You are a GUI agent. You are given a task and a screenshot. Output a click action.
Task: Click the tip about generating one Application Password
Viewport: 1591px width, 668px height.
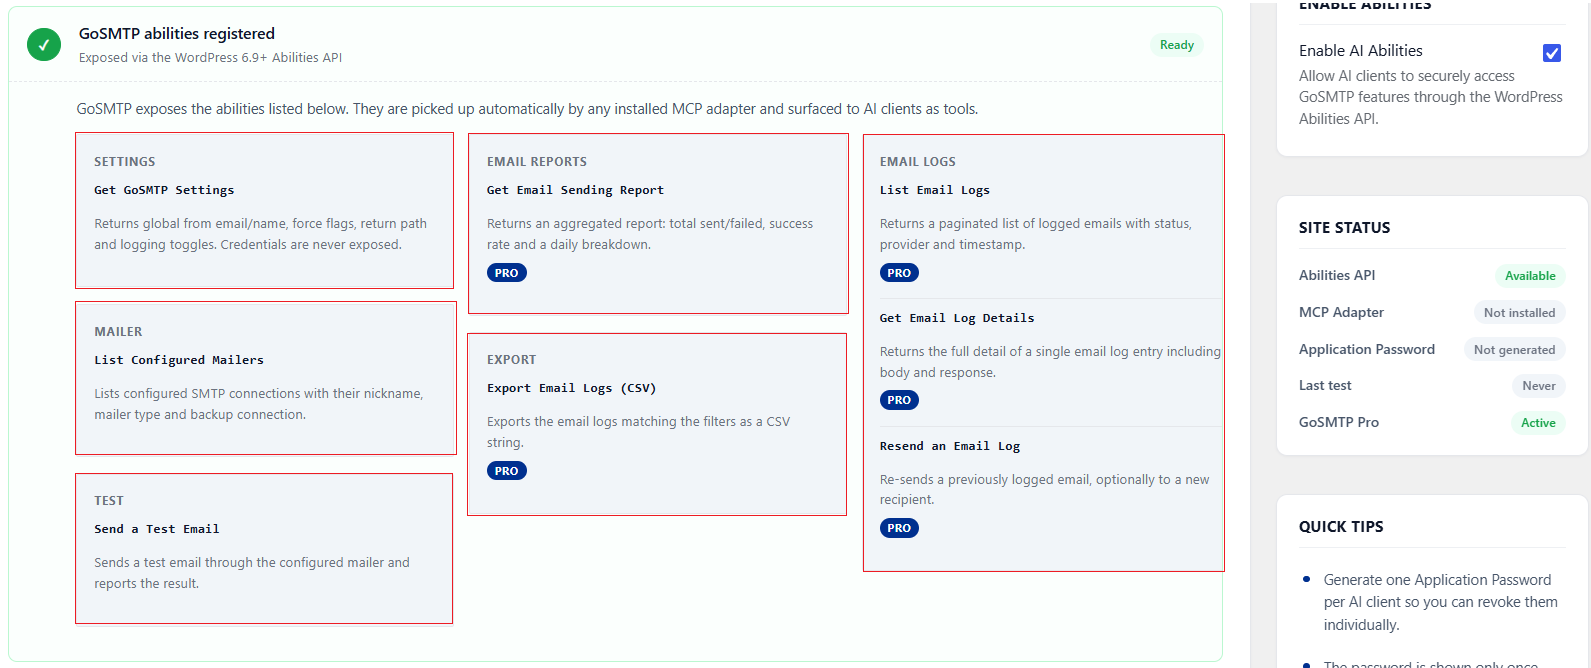click(1441, 602)
